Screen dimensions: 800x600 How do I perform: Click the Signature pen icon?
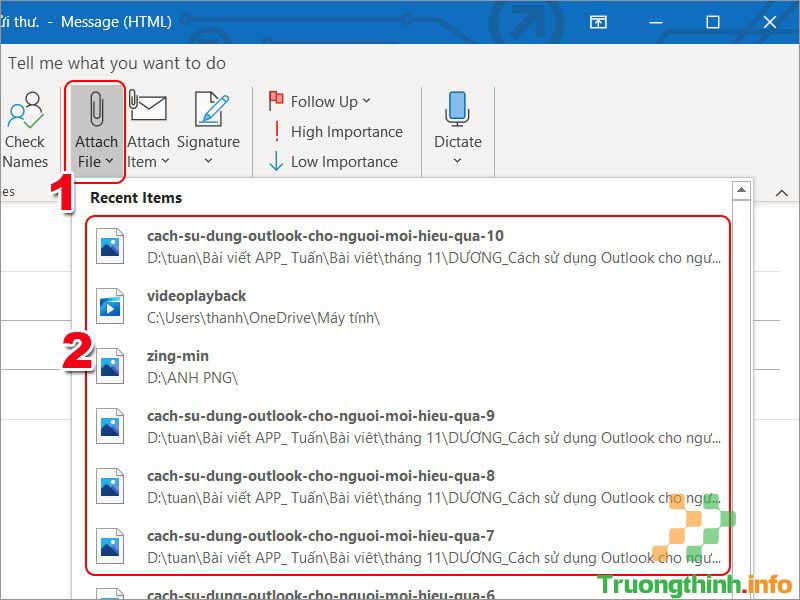click(211, 108)
